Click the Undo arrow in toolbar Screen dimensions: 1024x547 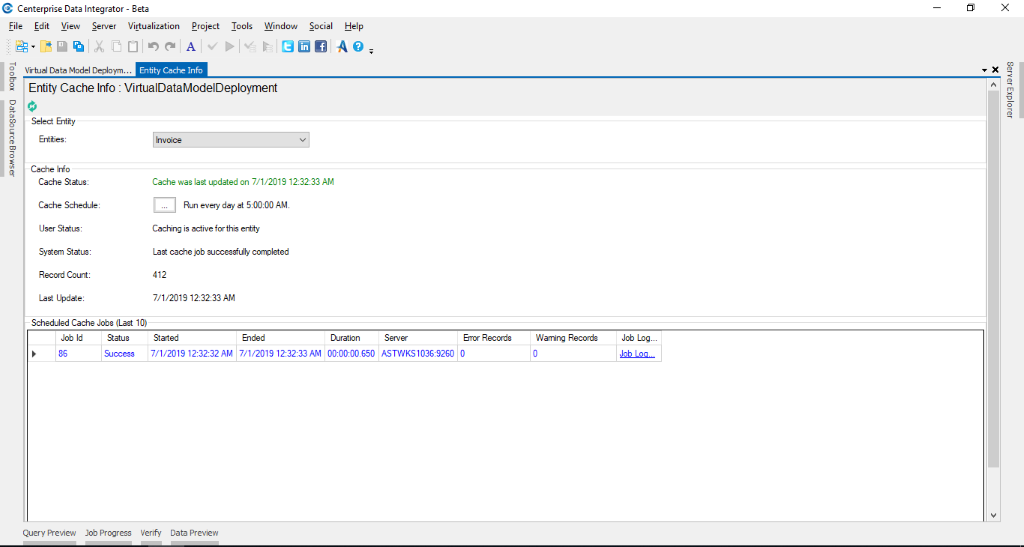[x=153, y=46]
